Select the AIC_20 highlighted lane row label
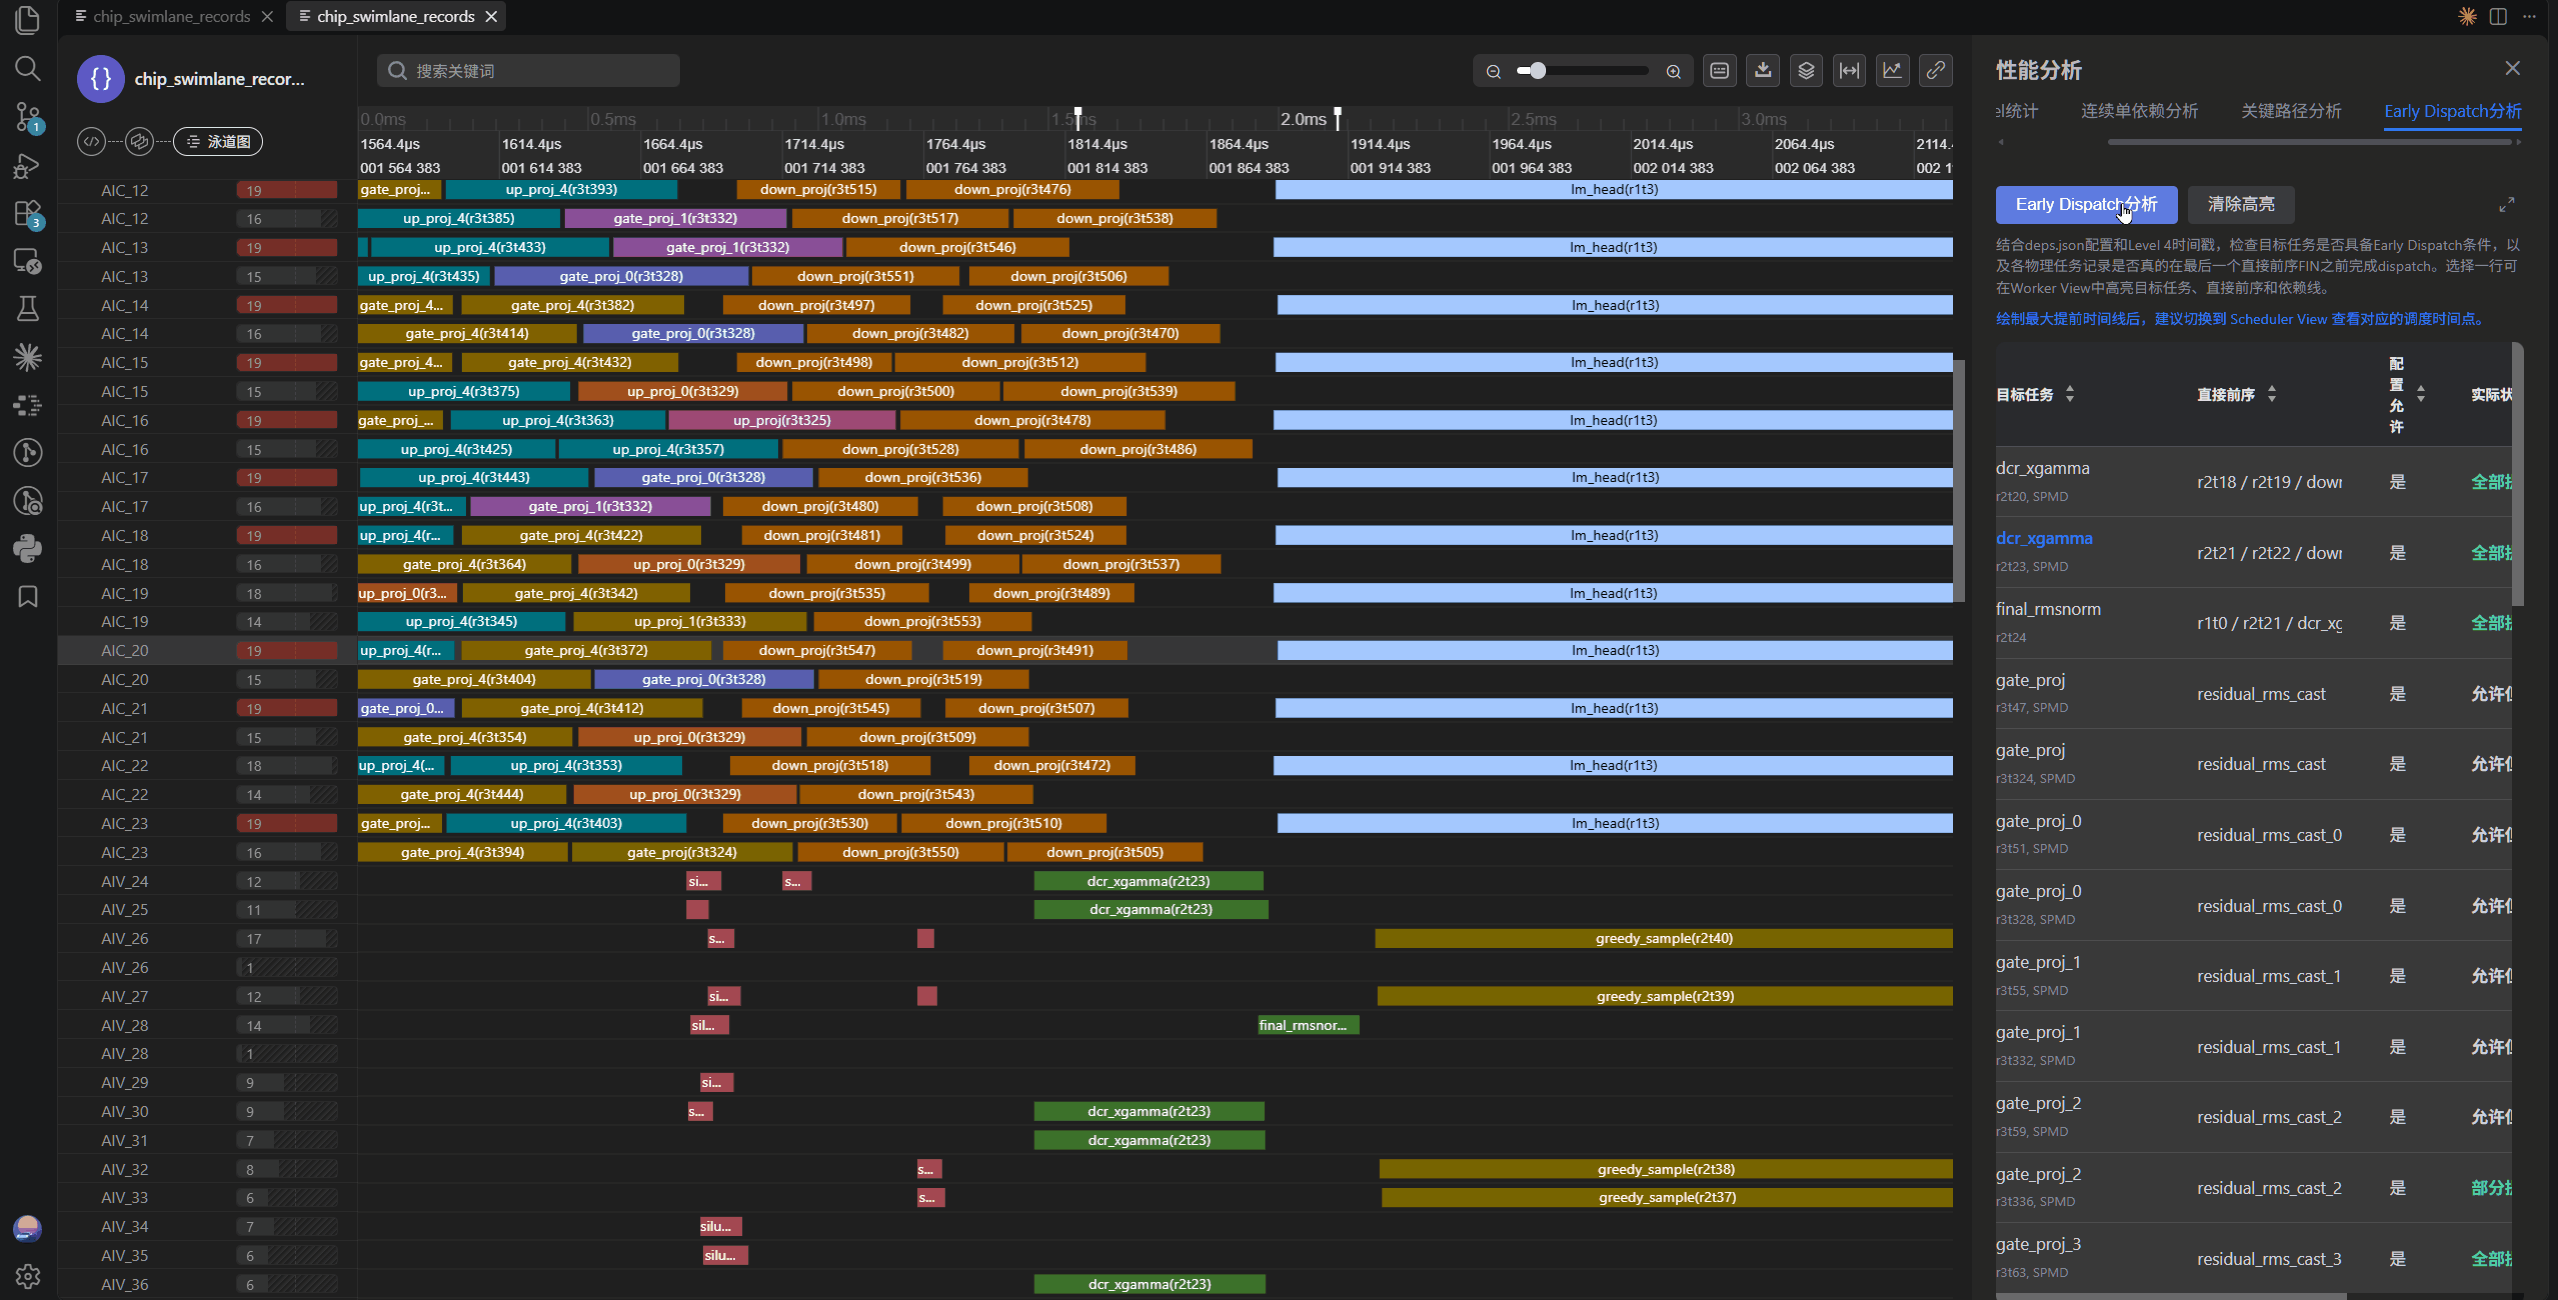2558x1300 pixels. pyautogui.click(x=124, y=651)
